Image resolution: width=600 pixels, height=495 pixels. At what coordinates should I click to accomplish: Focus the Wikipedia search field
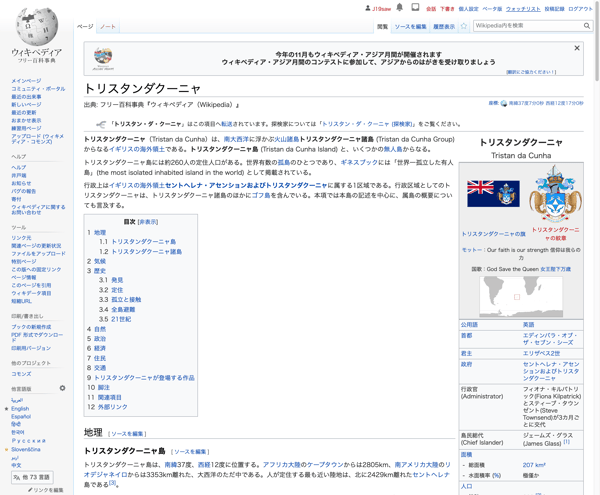point(528,26)
